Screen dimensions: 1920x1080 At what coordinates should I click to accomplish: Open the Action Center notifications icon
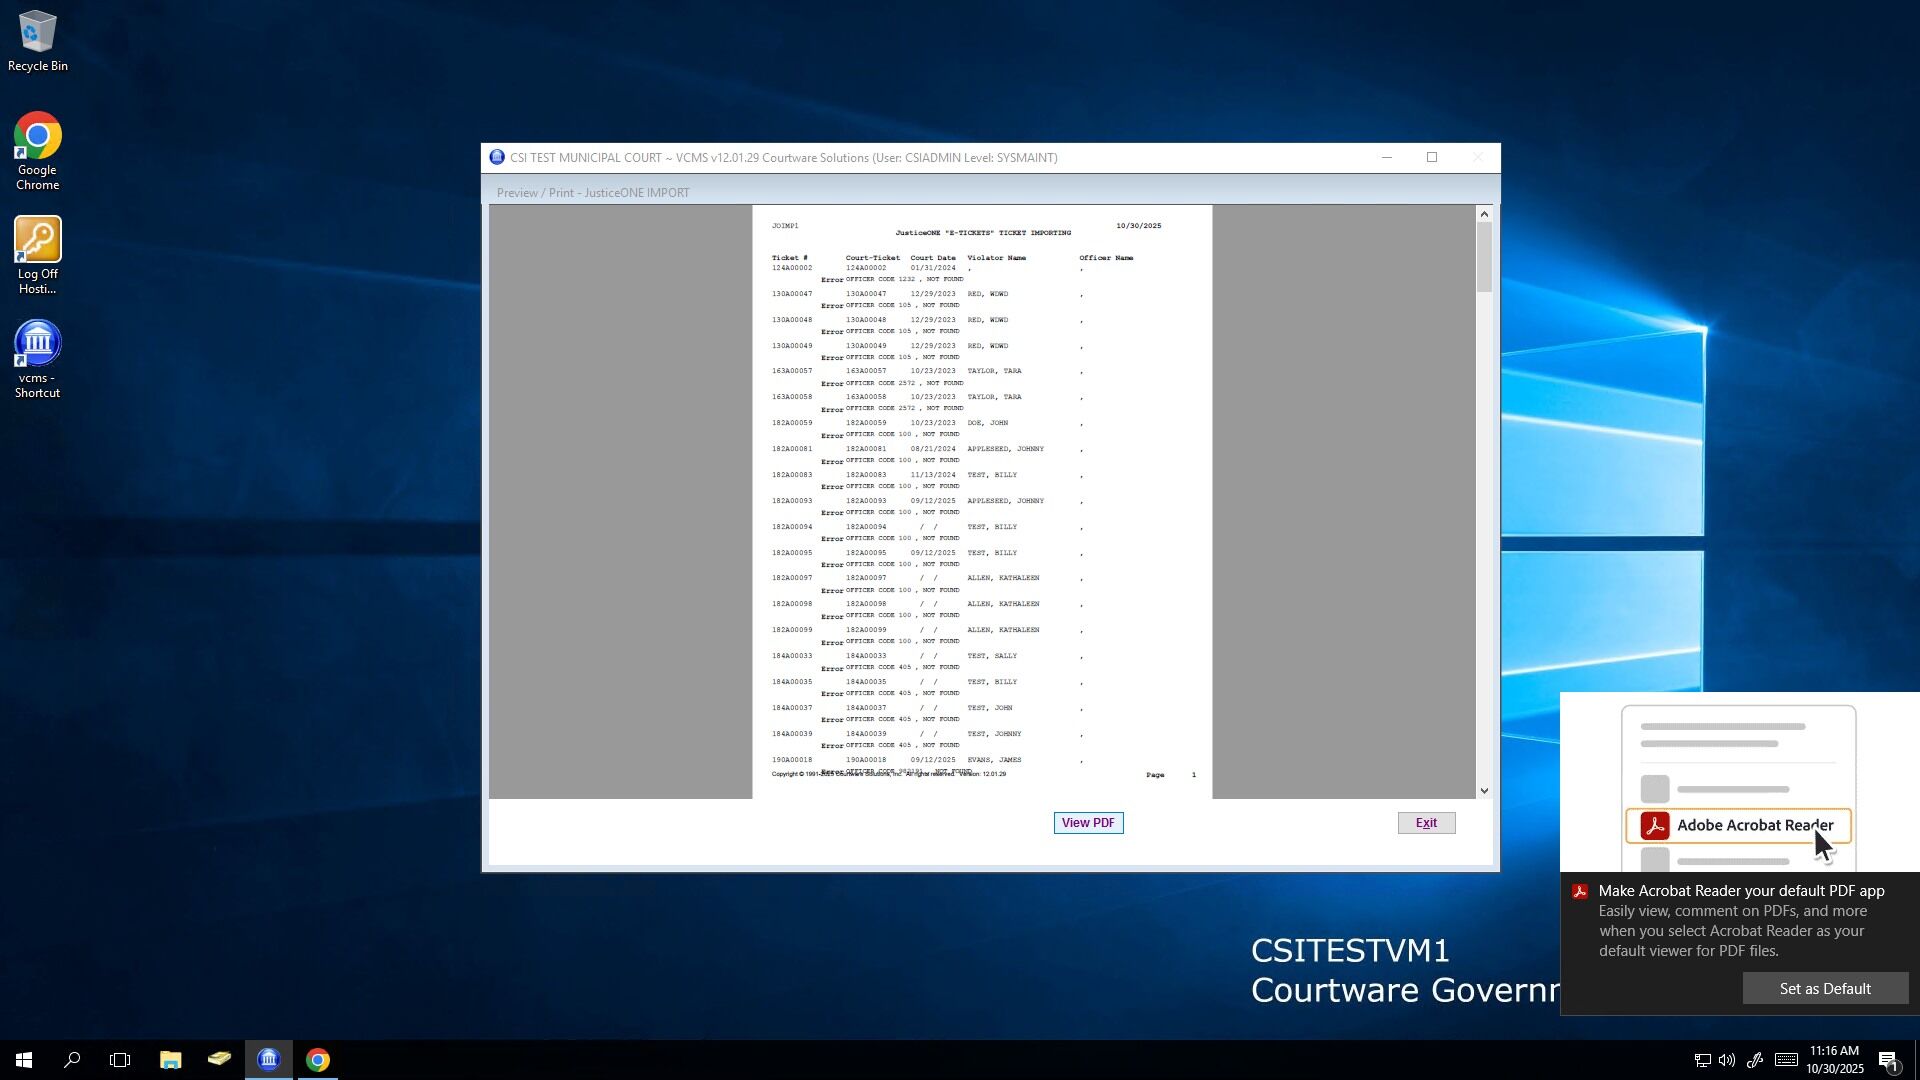pos(1888,1060)
